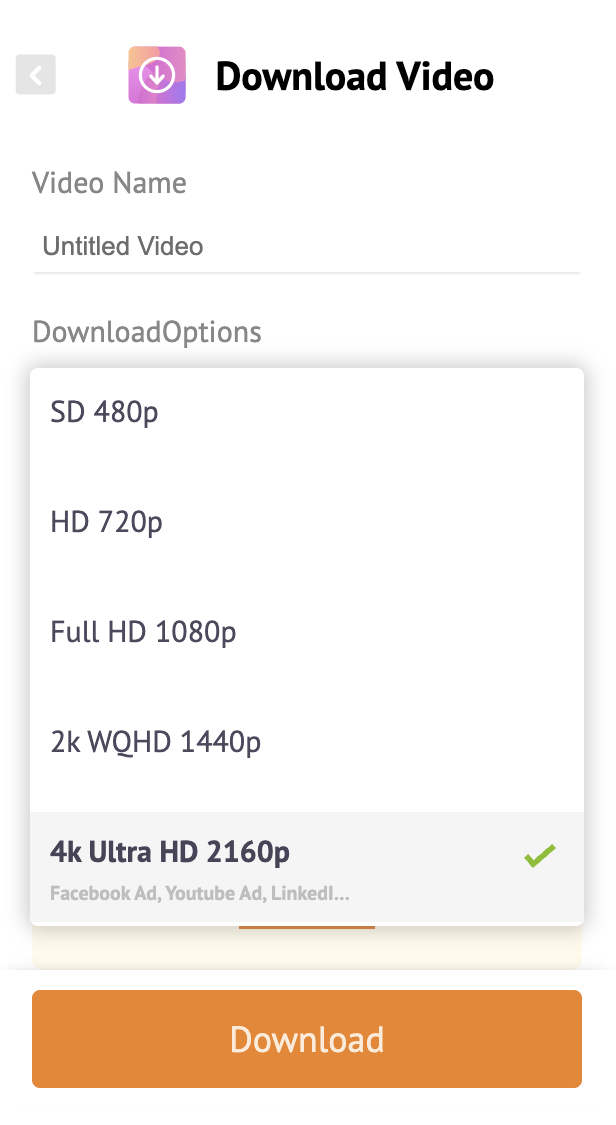Click the white arrow inside the logo circle
This screenshot has width=616, height=1125.
[x=157, y=75]
